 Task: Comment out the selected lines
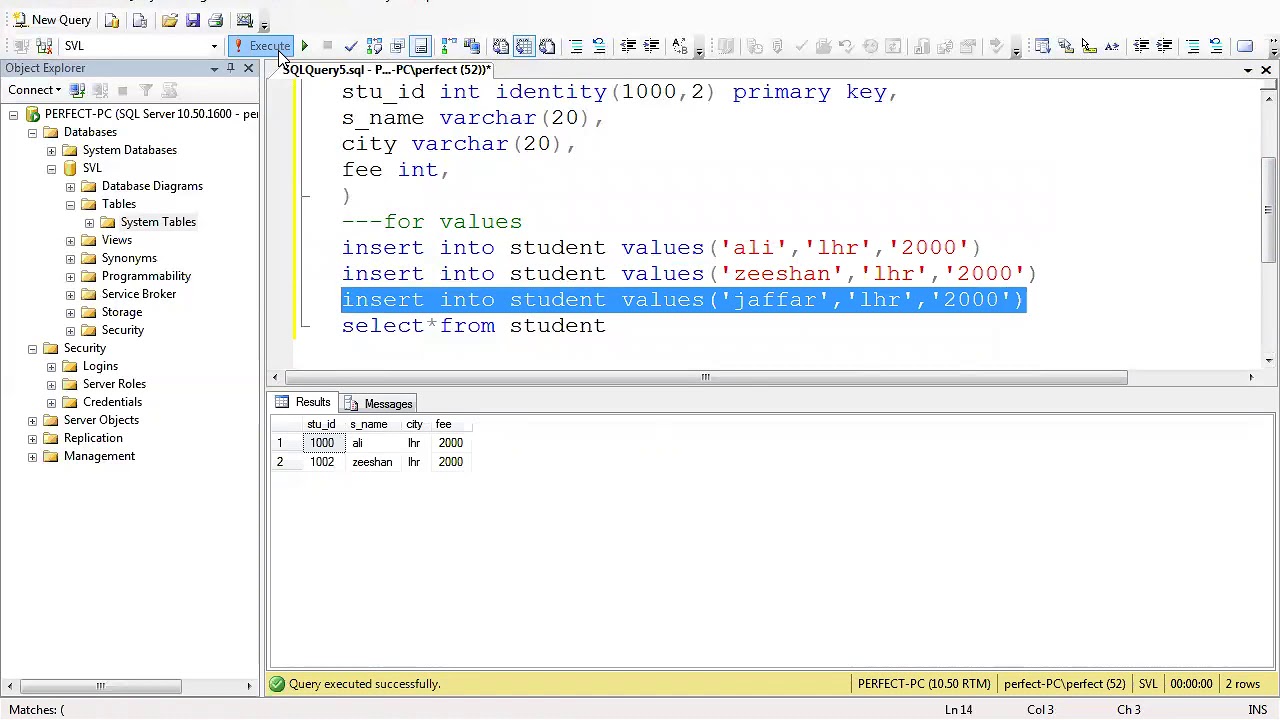[x=576, y=46]
